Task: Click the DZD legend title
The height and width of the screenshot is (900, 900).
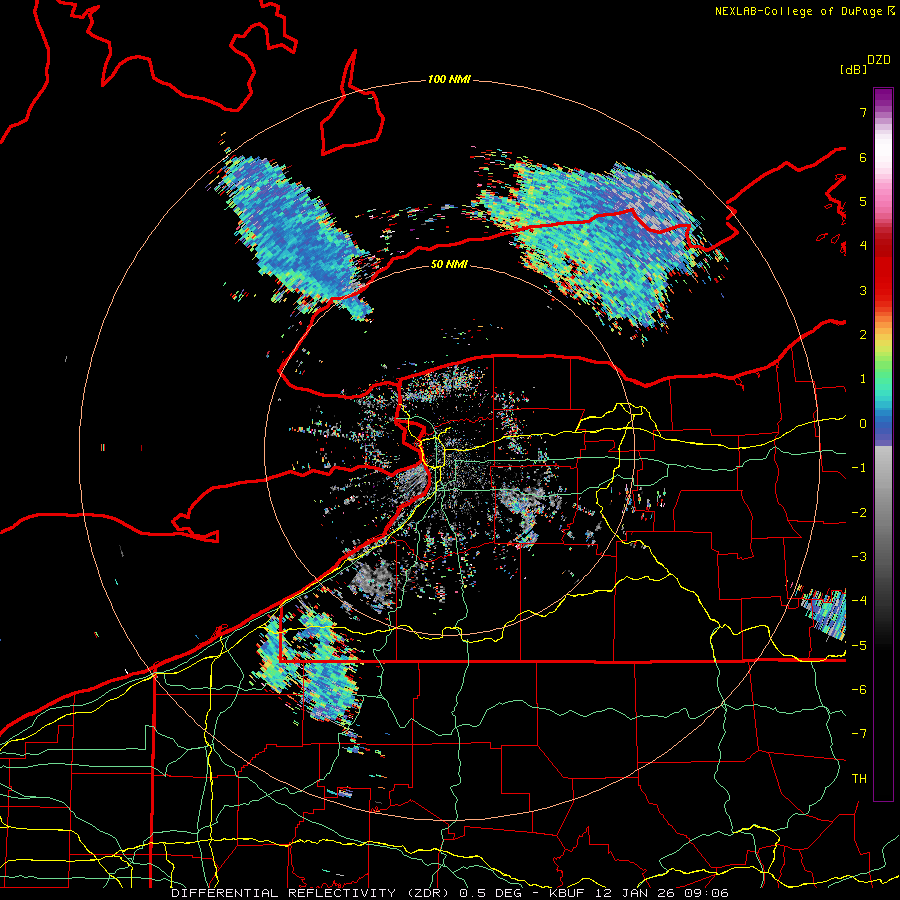Action: tap(879, 60)
